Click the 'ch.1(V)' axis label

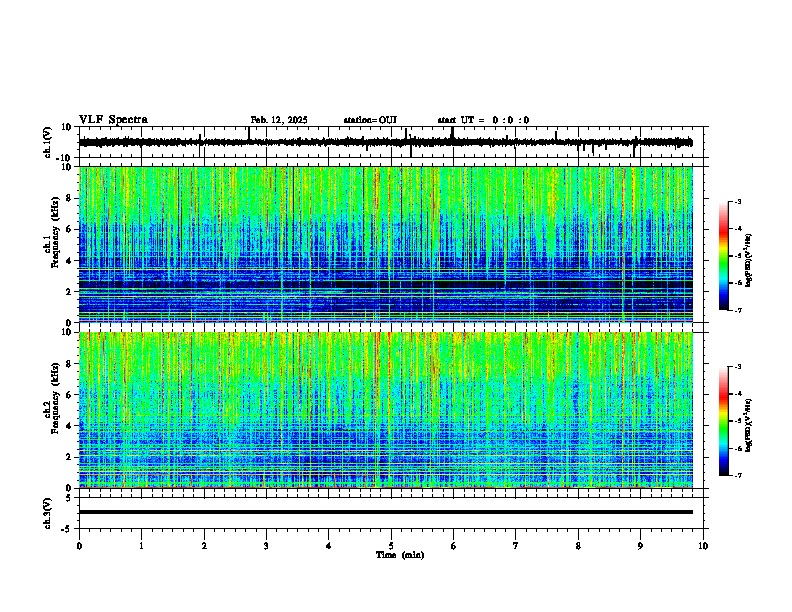(x=48, y=142)
